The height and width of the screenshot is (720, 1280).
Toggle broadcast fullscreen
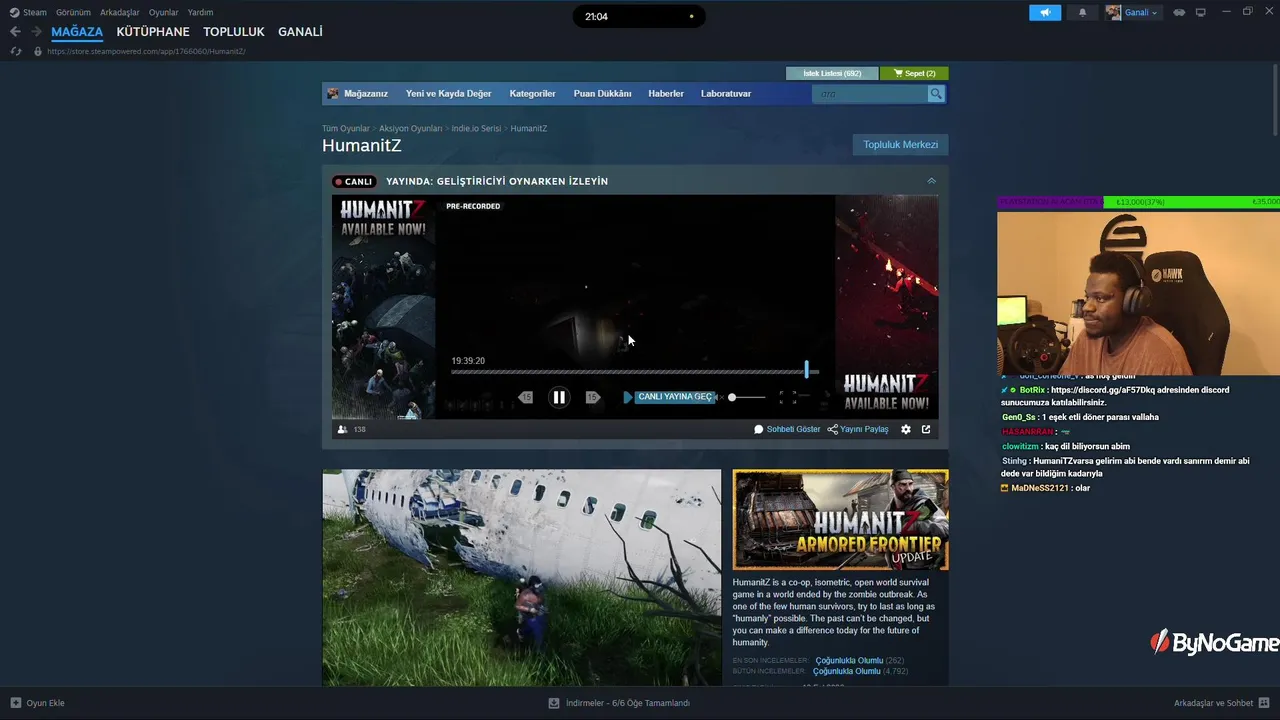click(787, 397)
